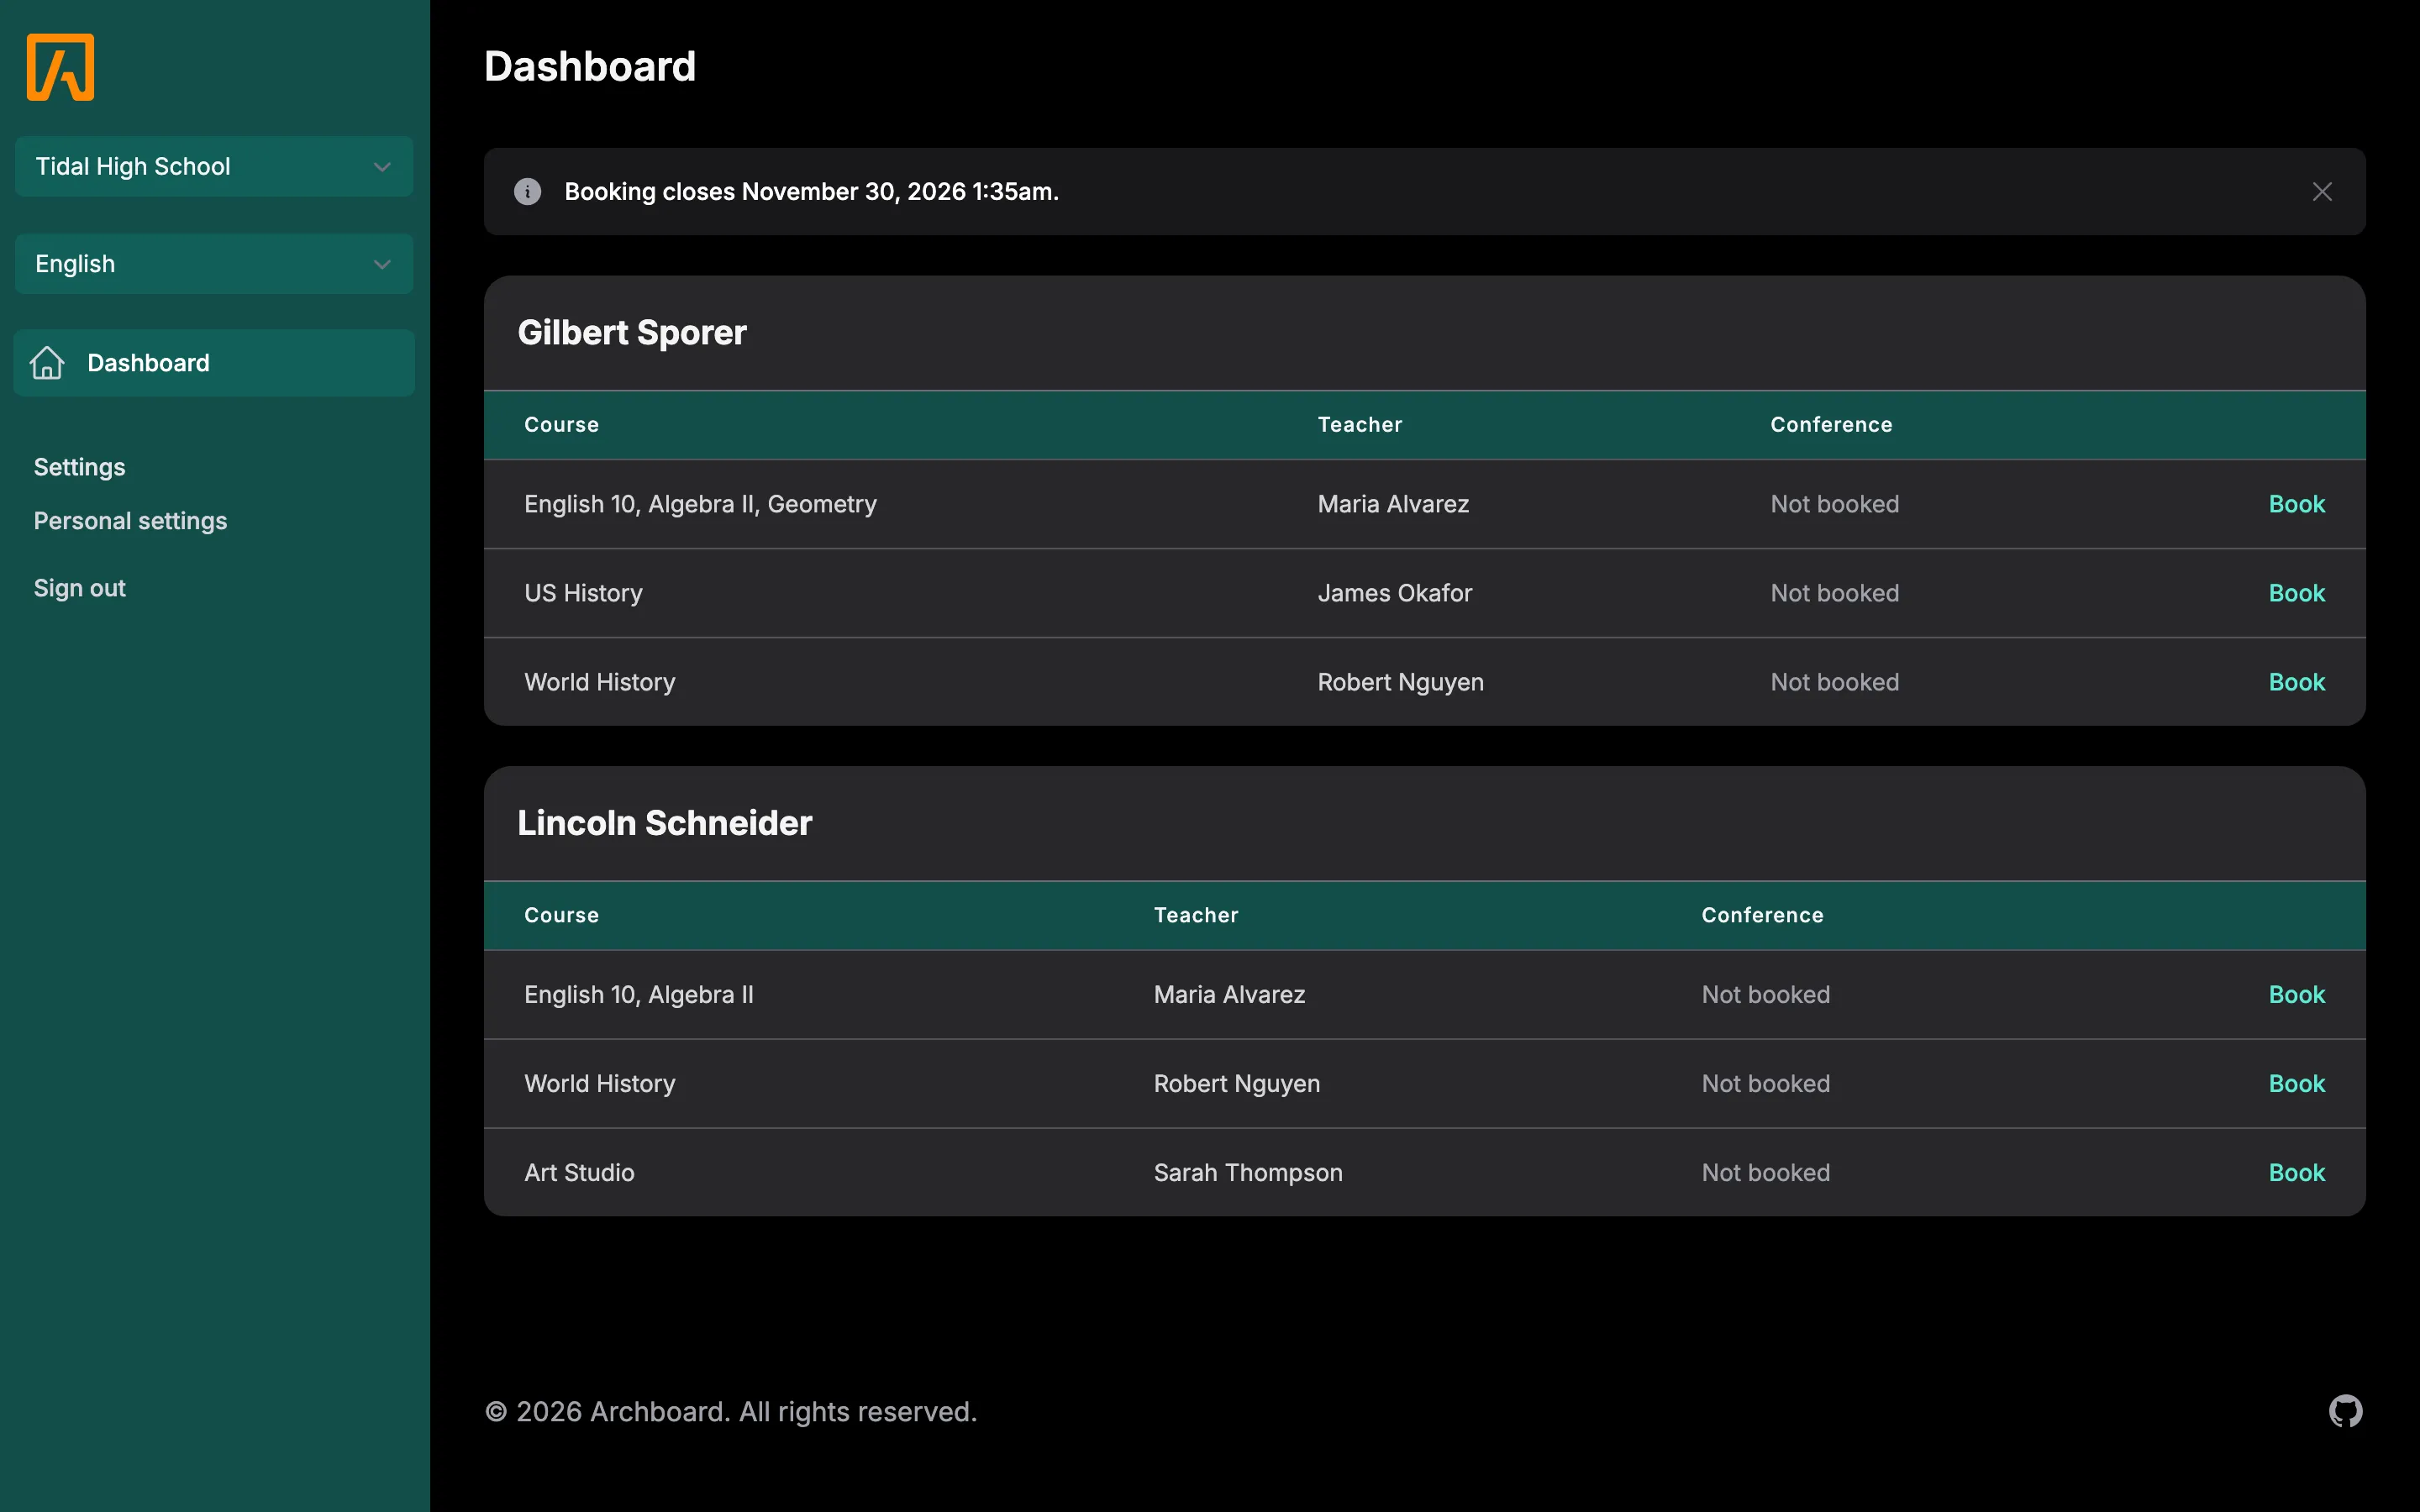Open the GitHub icon link in footer
This screenshot has height=1512, width=2420.
[x=2345, y=1411]
